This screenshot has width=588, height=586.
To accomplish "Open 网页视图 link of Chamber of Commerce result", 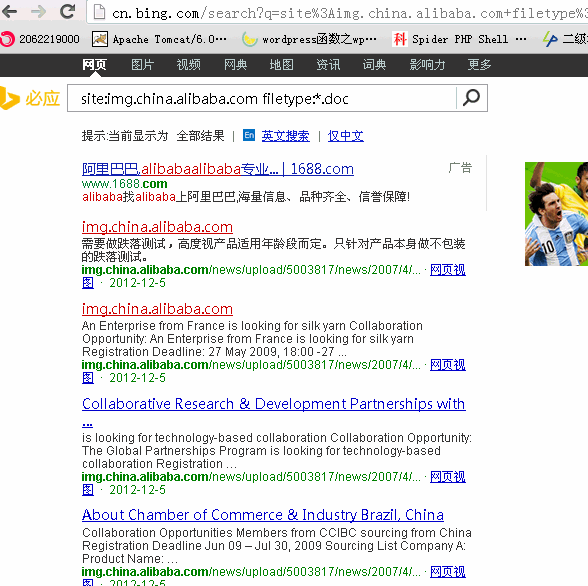I will [447, 572].
